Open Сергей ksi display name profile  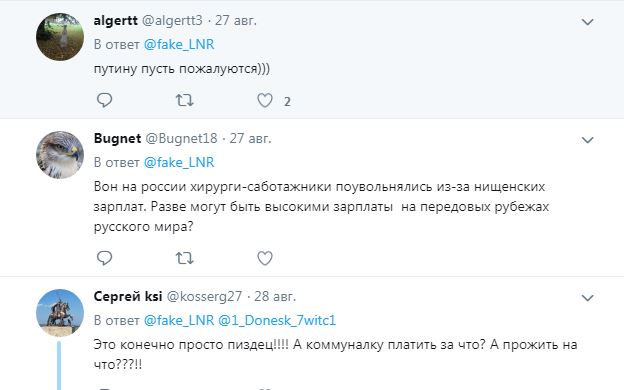coord(128,296)
